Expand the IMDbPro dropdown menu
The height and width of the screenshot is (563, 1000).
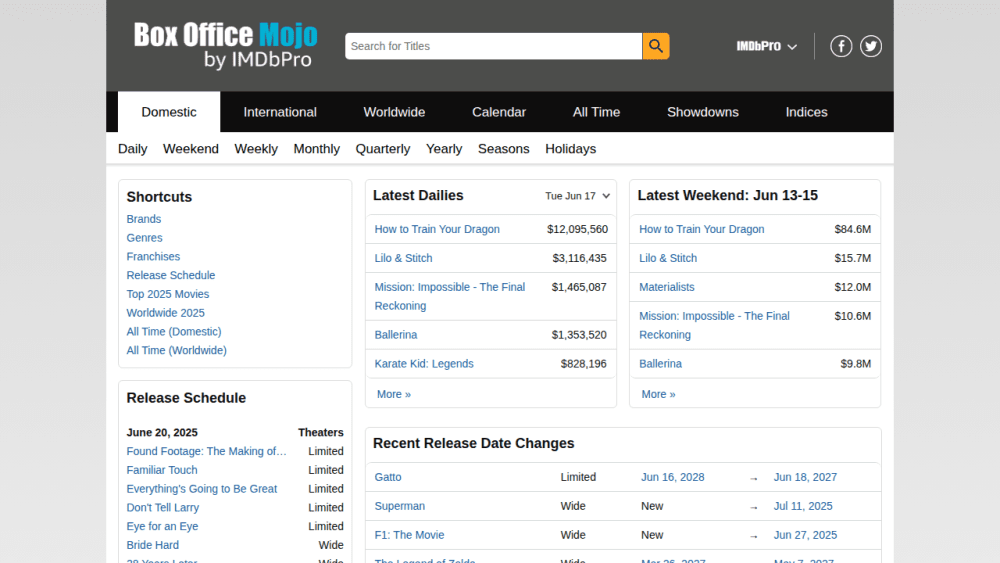tap(767, 46)
